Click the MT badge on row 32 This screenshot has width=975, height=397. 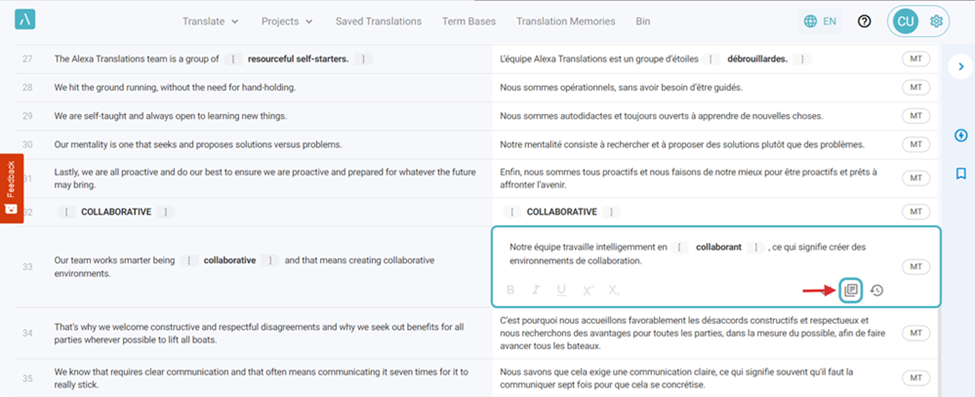[x=916, y=212]
